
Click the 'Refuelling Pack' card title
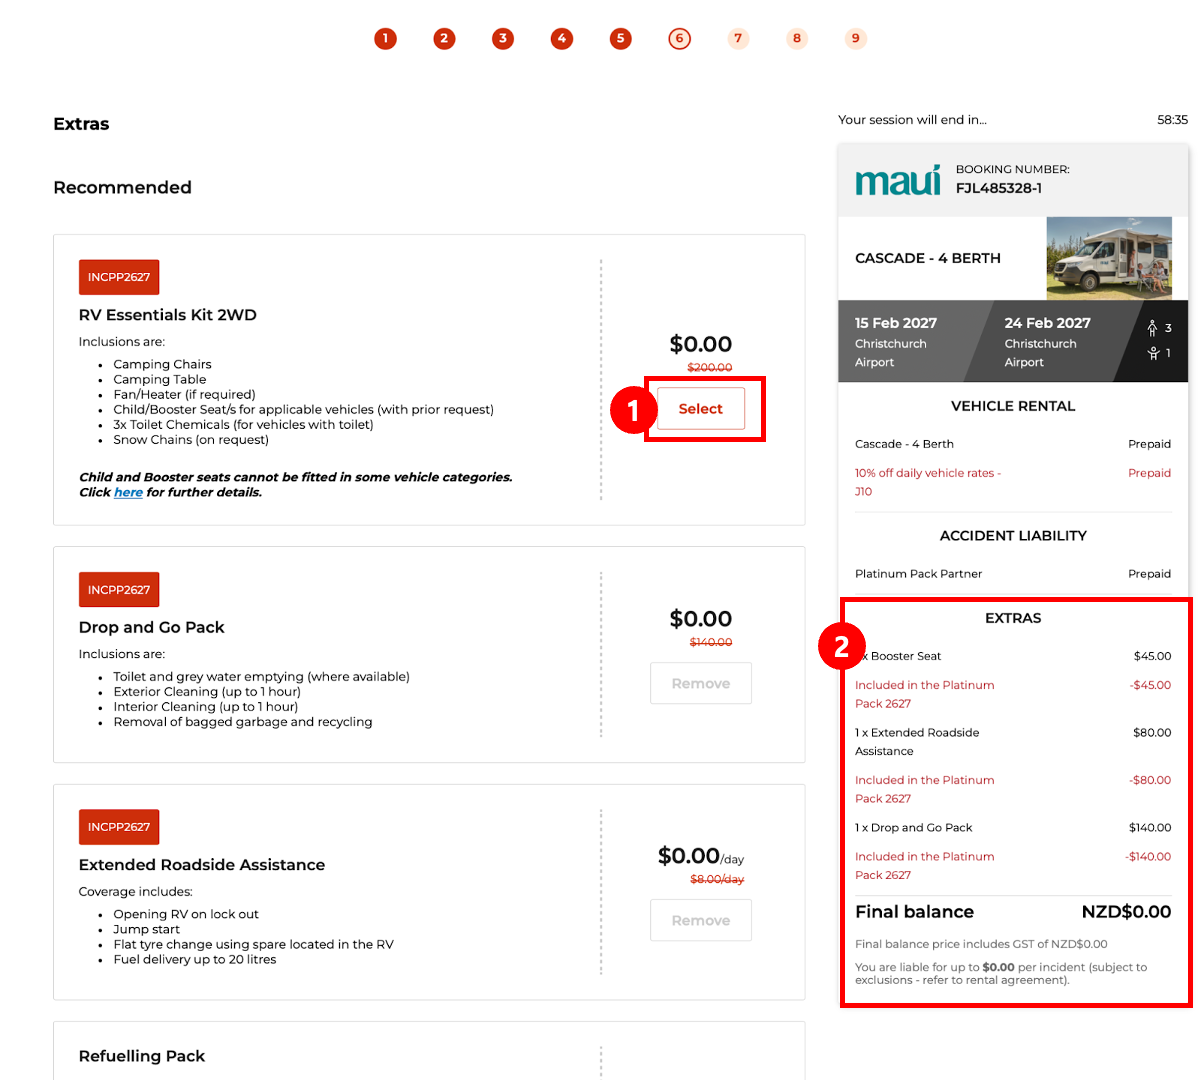[142, 1056]
